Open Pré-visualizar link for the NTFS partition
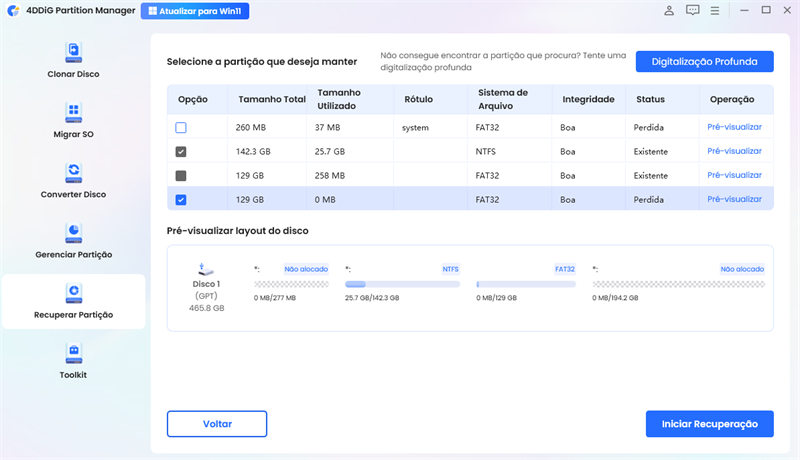800x460 pixels. point(734,151)
